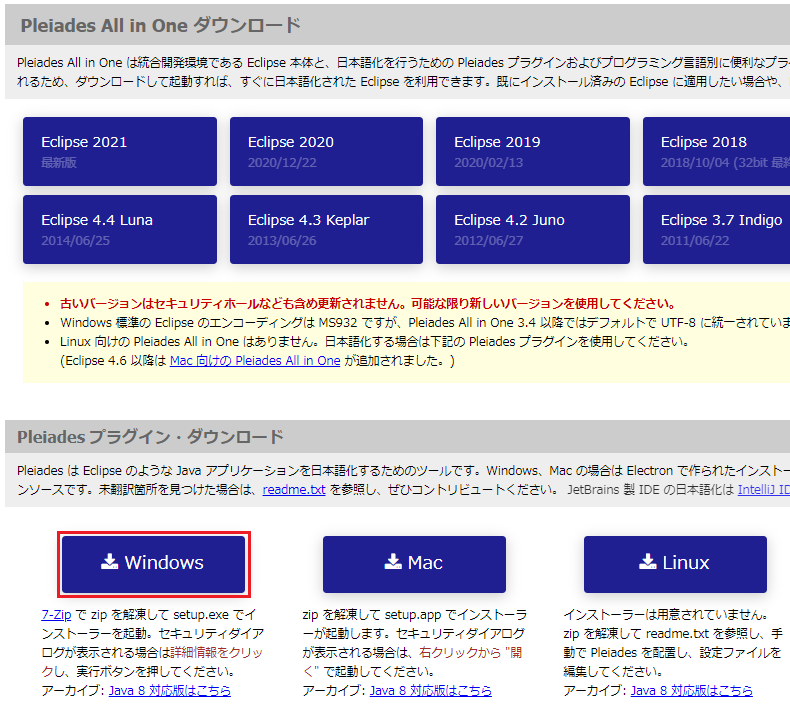790x707 pixels.
Task: Open the Eclipse 2019 download tile
Action: 533,152
